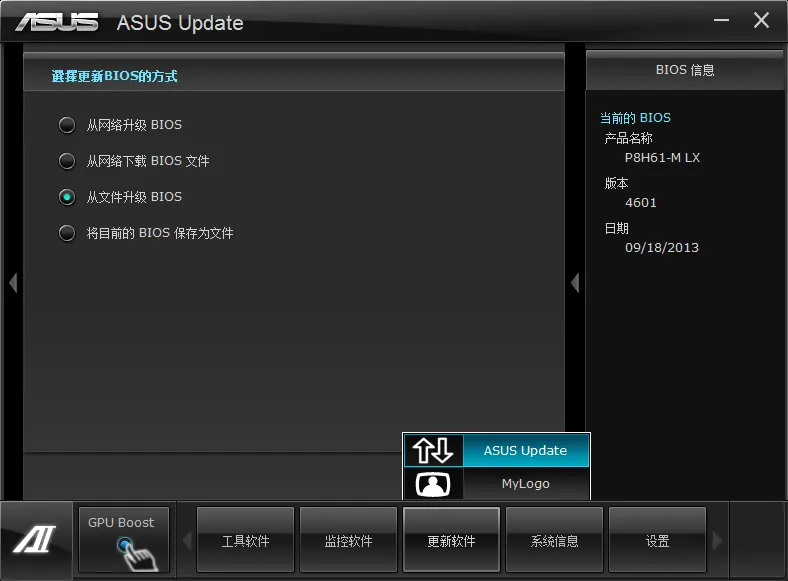788x581 pixels.
Task: Click product name P8H61-M LX
Action: coord(662,158)
